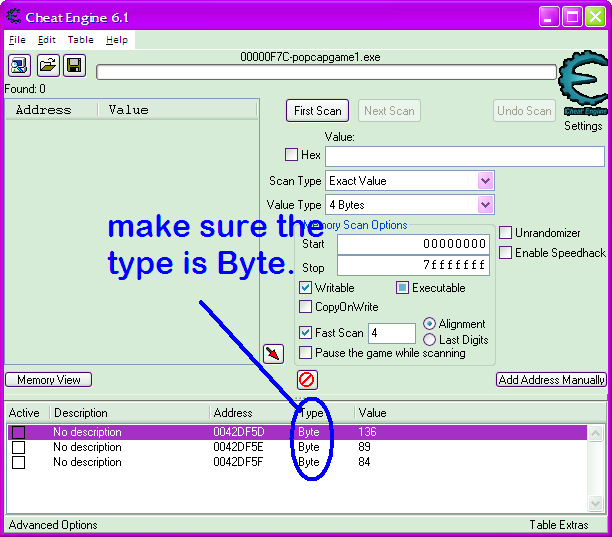
Task: Click Byte type in the 0042DF5F row
Action: (x=309, y=462)
